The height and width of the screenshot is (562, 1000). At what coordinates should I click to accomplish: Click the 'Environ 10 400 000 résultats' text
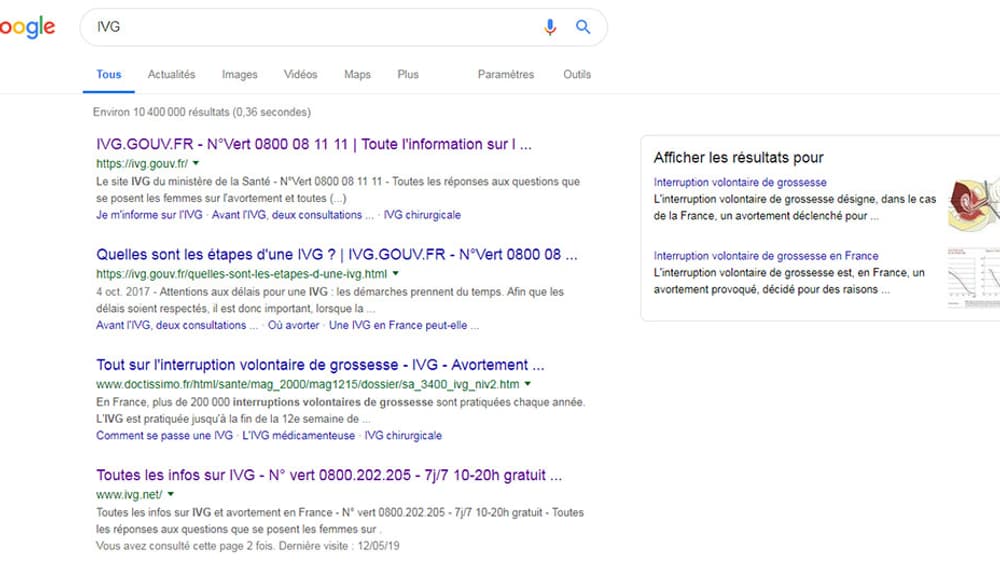202,112
